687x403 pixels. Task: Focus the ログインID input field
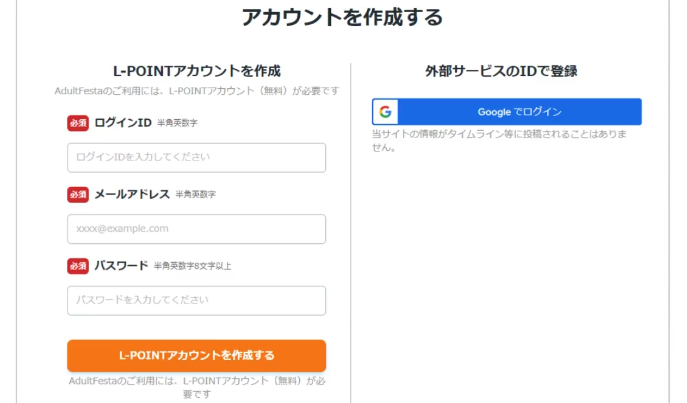(x=196, y=157)
